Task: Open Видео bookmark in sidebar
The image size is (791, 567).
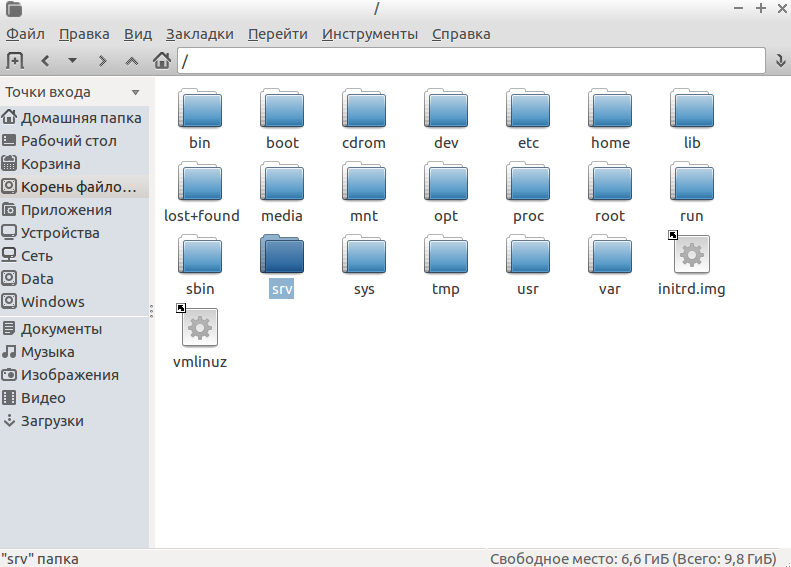Action: point(74,398)
